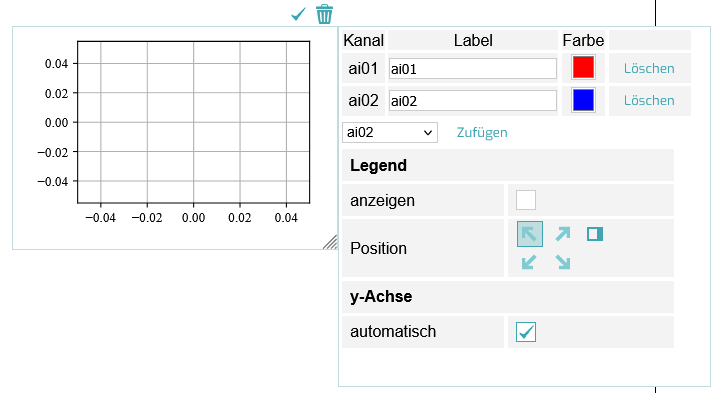Set legend position to top-left arrow
Image resolution: width=723 pixels, height=393 pixels.
click(x=529, y=234)
